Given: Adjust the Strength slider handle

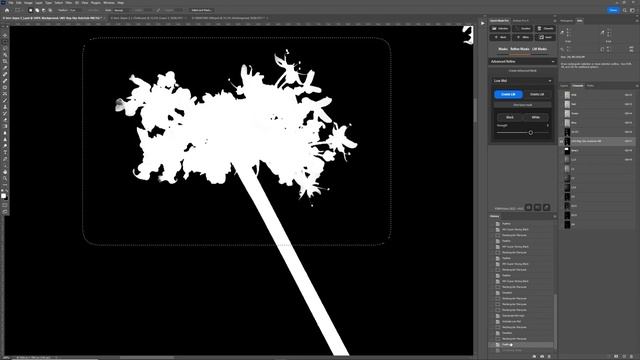Looking at the screenshot, I should tap(531, 133).
